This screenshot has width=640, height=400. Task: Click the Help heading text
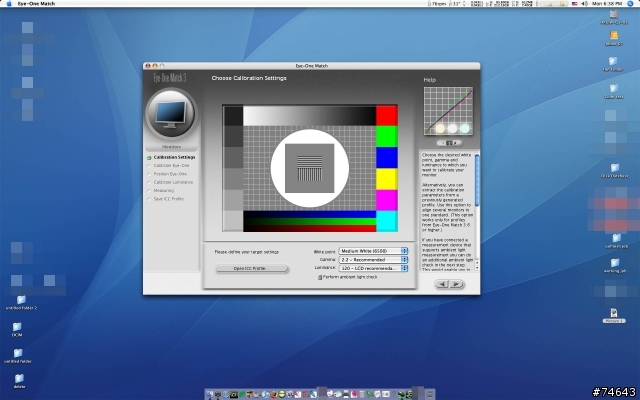(x=429, y=80)
